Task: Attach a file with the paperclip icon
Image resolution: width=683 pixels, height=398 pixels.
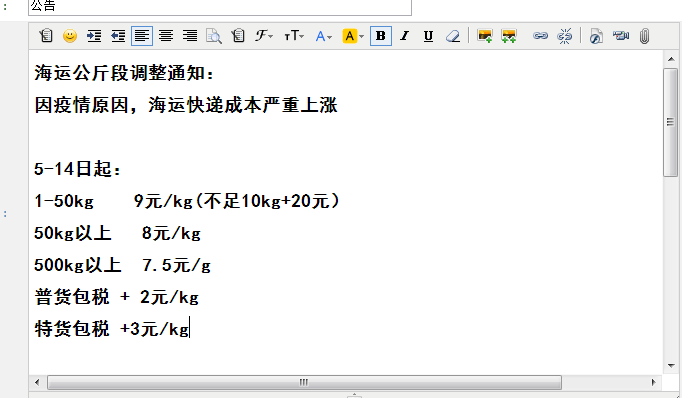Action: [645, 36]
